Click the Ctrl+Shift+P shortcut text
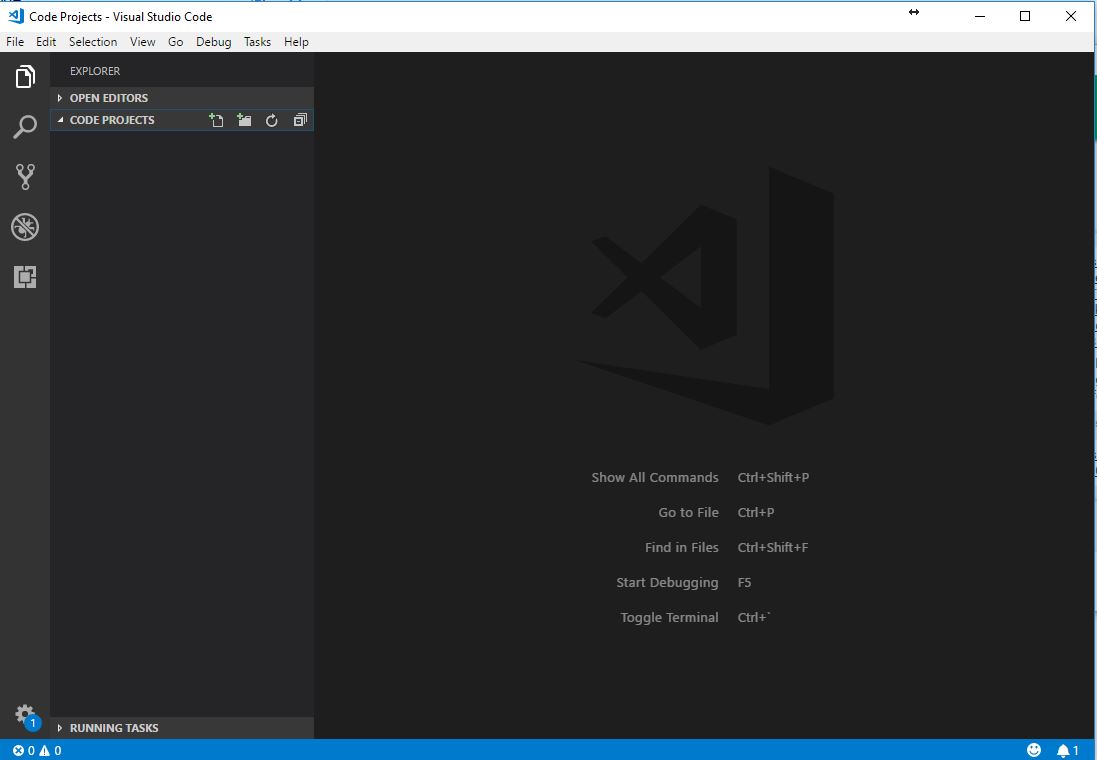 [773, 477]
